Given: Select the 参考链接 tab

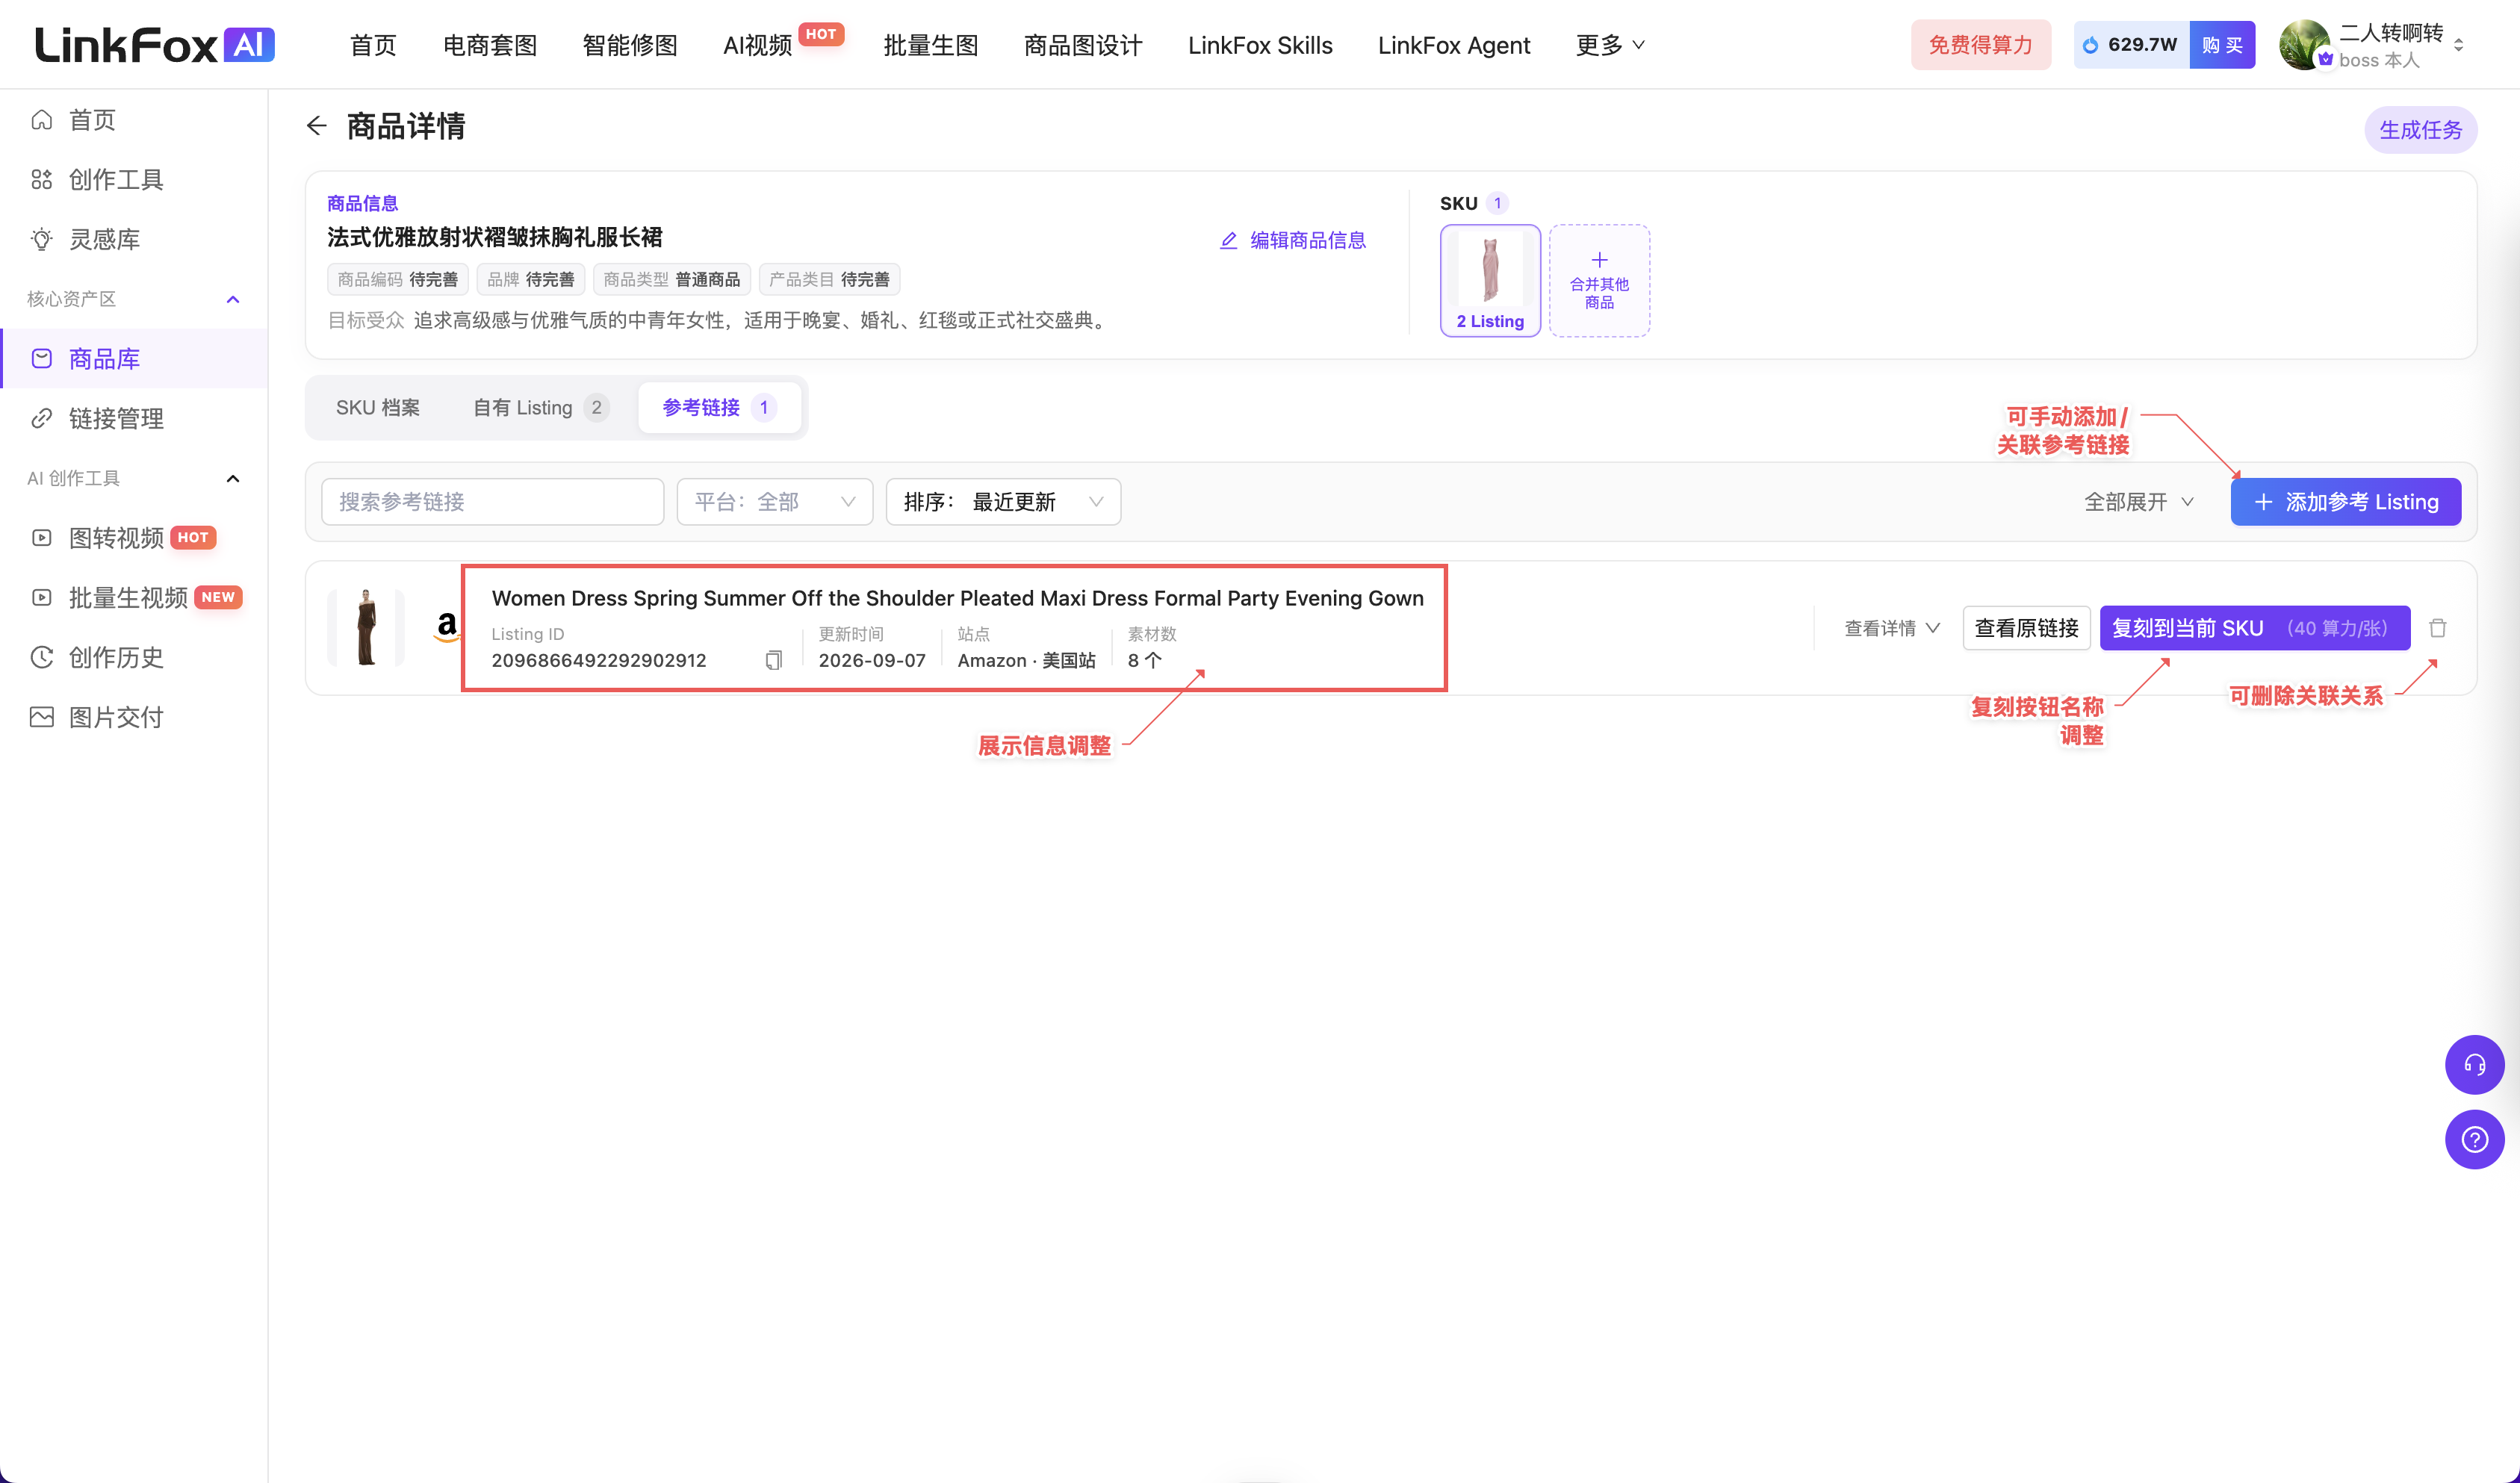Looking at the screenshot, I should click(719, 408).
